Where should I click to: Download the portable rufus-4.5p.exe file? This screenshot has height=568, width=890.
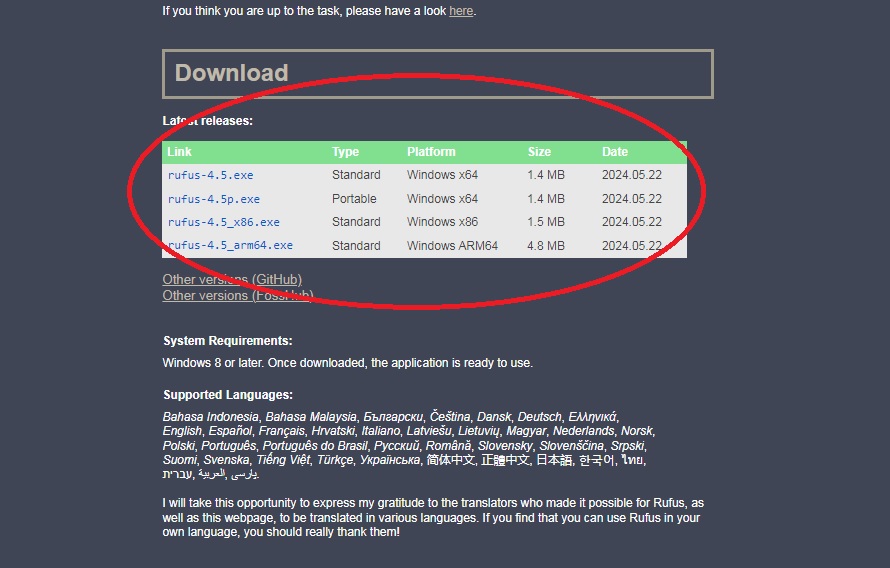[x=213, y=199]
